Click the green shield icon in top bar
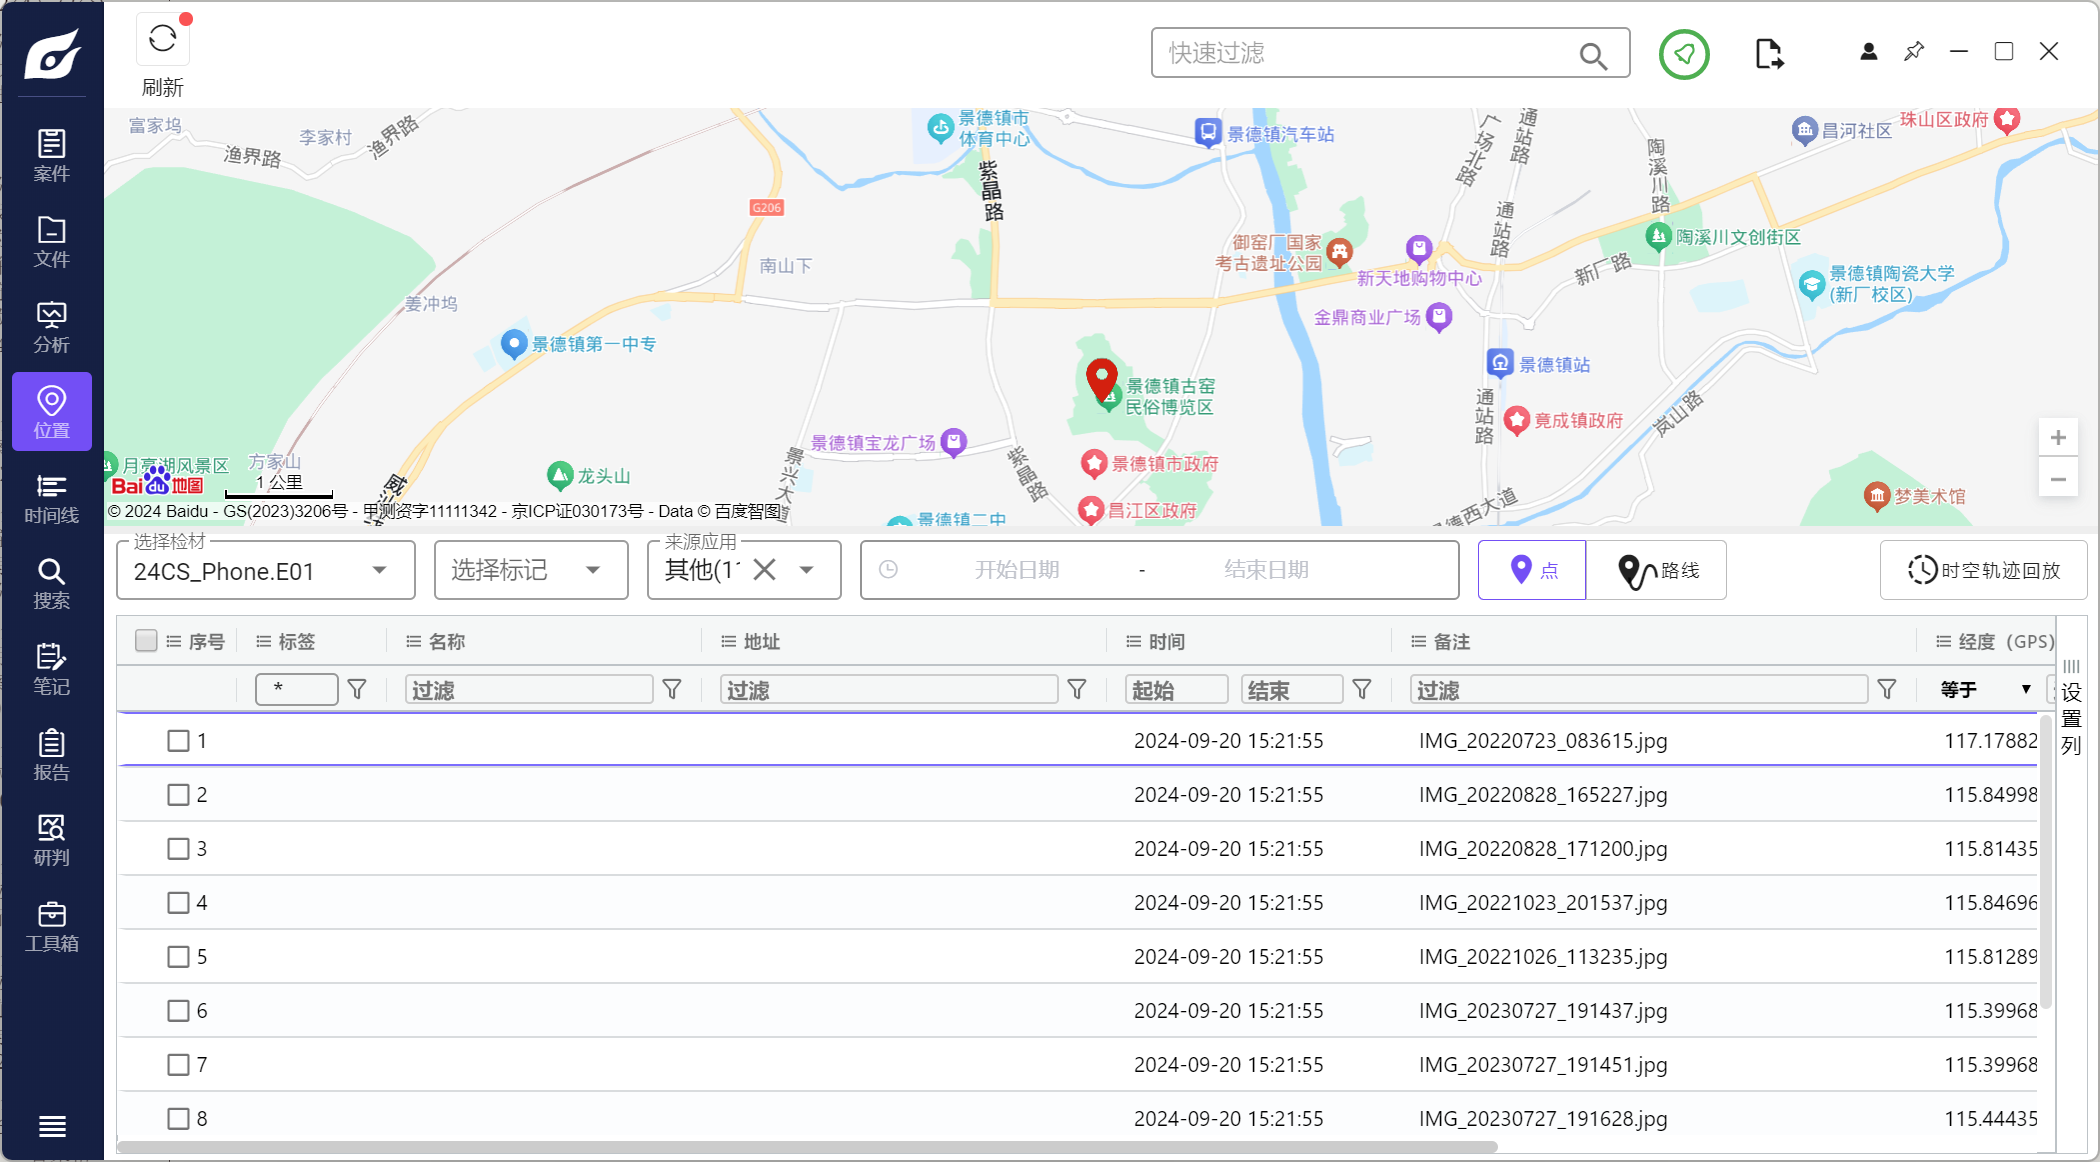Image resolution: width=2100 pixels, height=1162 pixels. tap(1684, 54)
